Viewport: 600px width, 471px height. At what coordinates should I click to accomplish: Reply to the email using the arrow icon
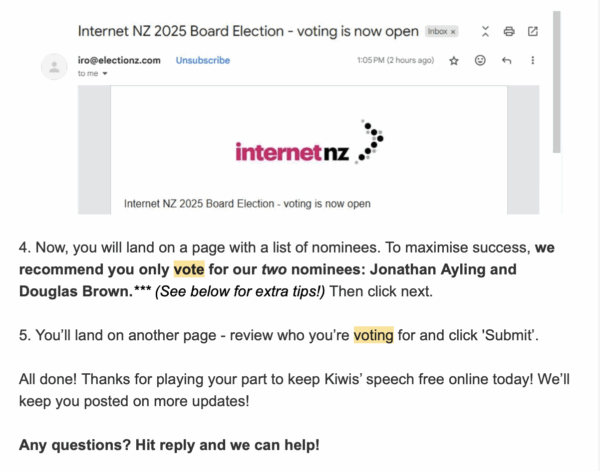[x=506, y=60]
